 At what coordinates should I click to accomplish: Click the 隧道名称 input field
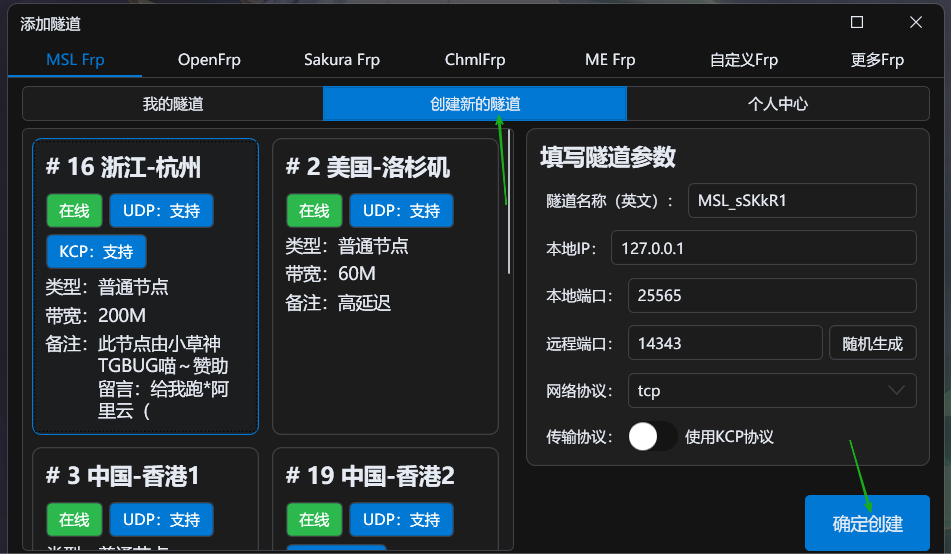[802, 200]
